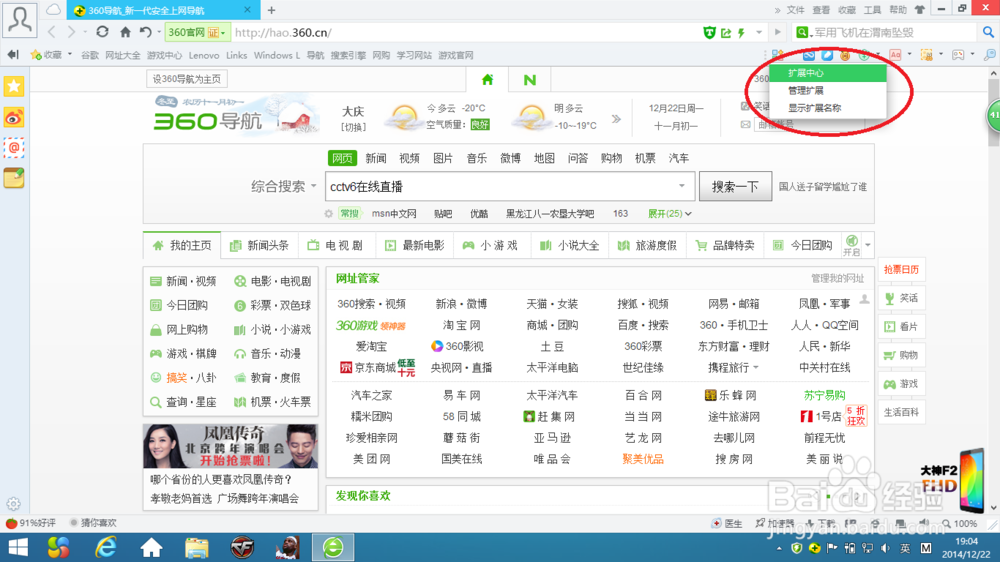1000x562 pixels.
Task: Click the green home tab icon on page
Action: point(487,80)
